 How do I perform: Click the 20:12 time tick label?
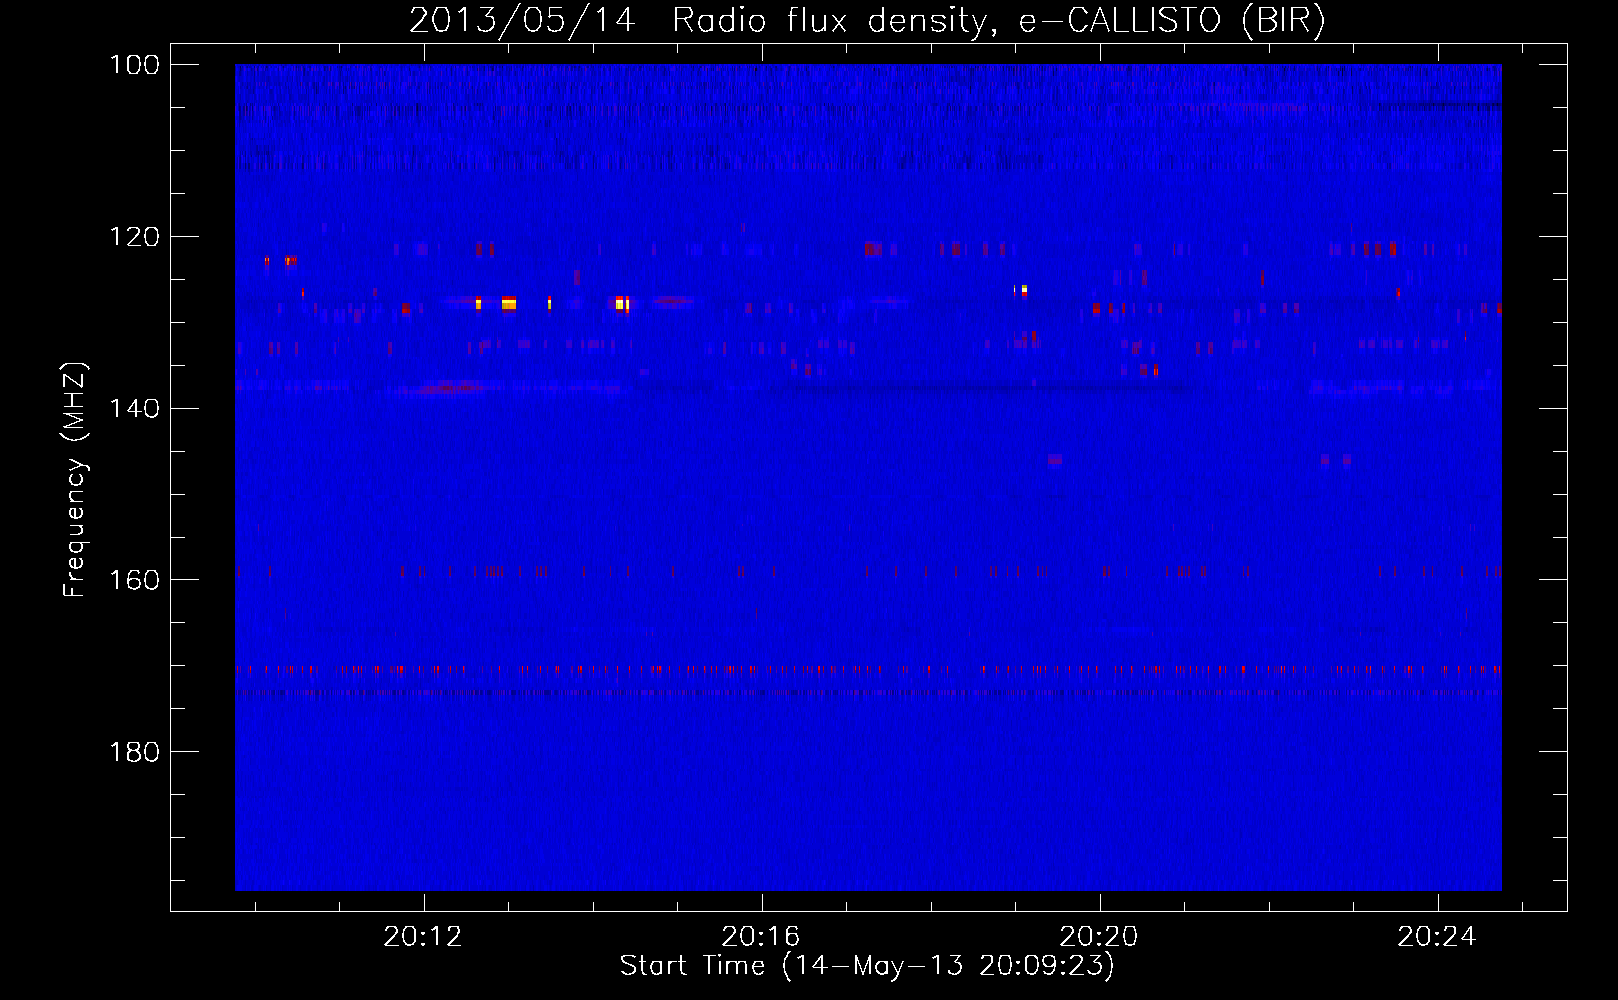click(x=423, y=937)
